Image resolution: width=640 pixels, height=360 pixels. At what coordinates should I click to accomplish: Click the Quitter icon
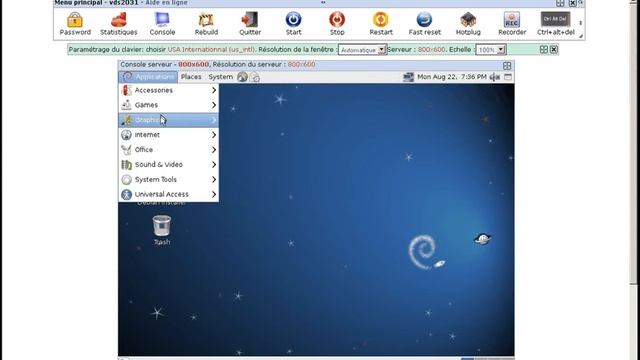click(x=250, y=23)
